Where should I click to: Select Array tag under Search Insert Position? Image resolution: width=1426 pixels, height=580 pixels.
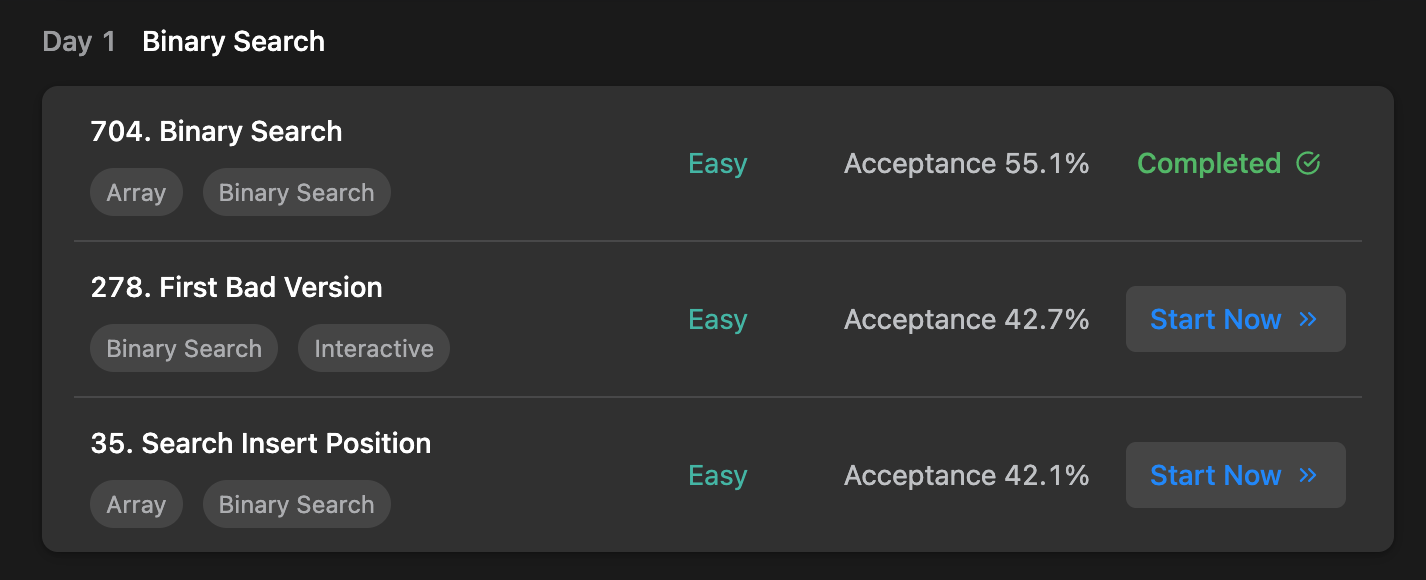point(136,505)
